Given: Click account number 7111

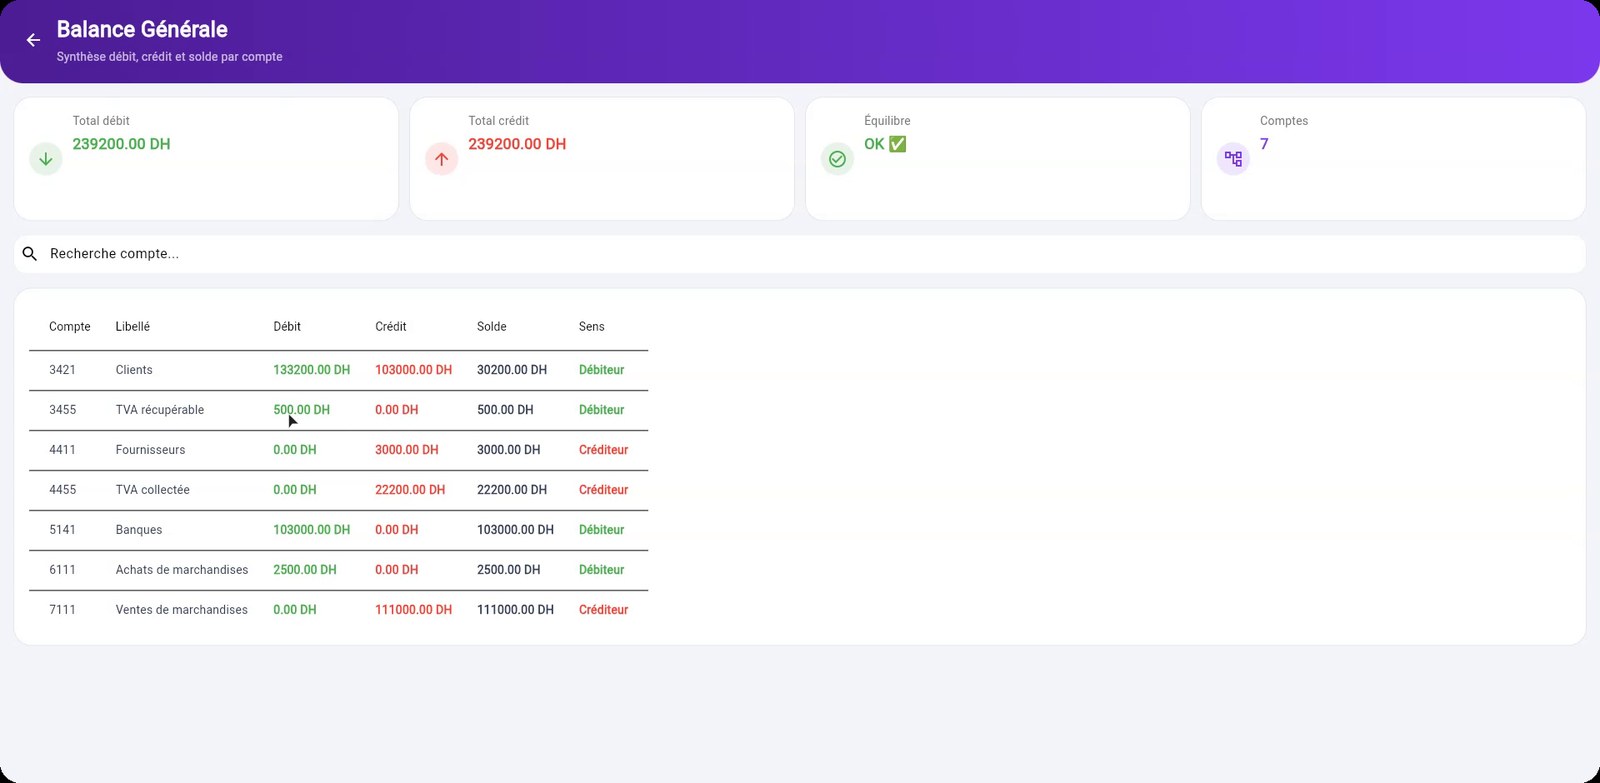Looking at the screenshot, I should click(x=63, y=610).
